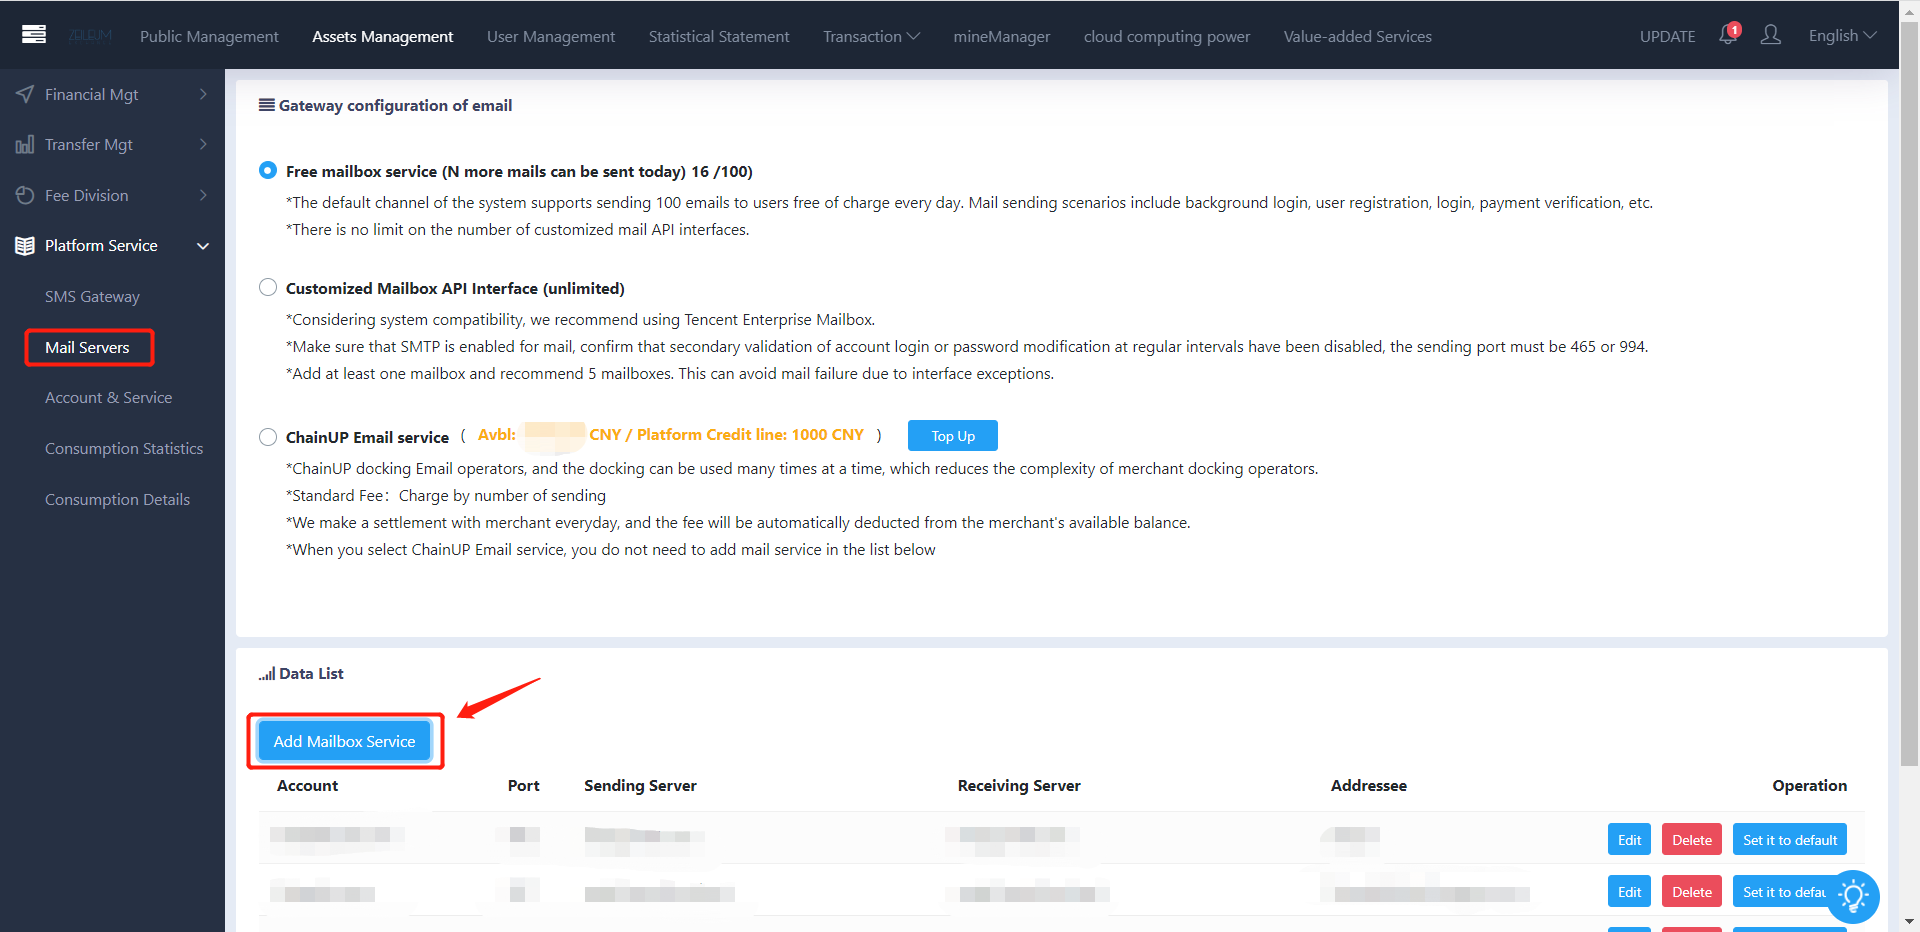
Task: Click the Top Up button
Action: pos(953,436)
